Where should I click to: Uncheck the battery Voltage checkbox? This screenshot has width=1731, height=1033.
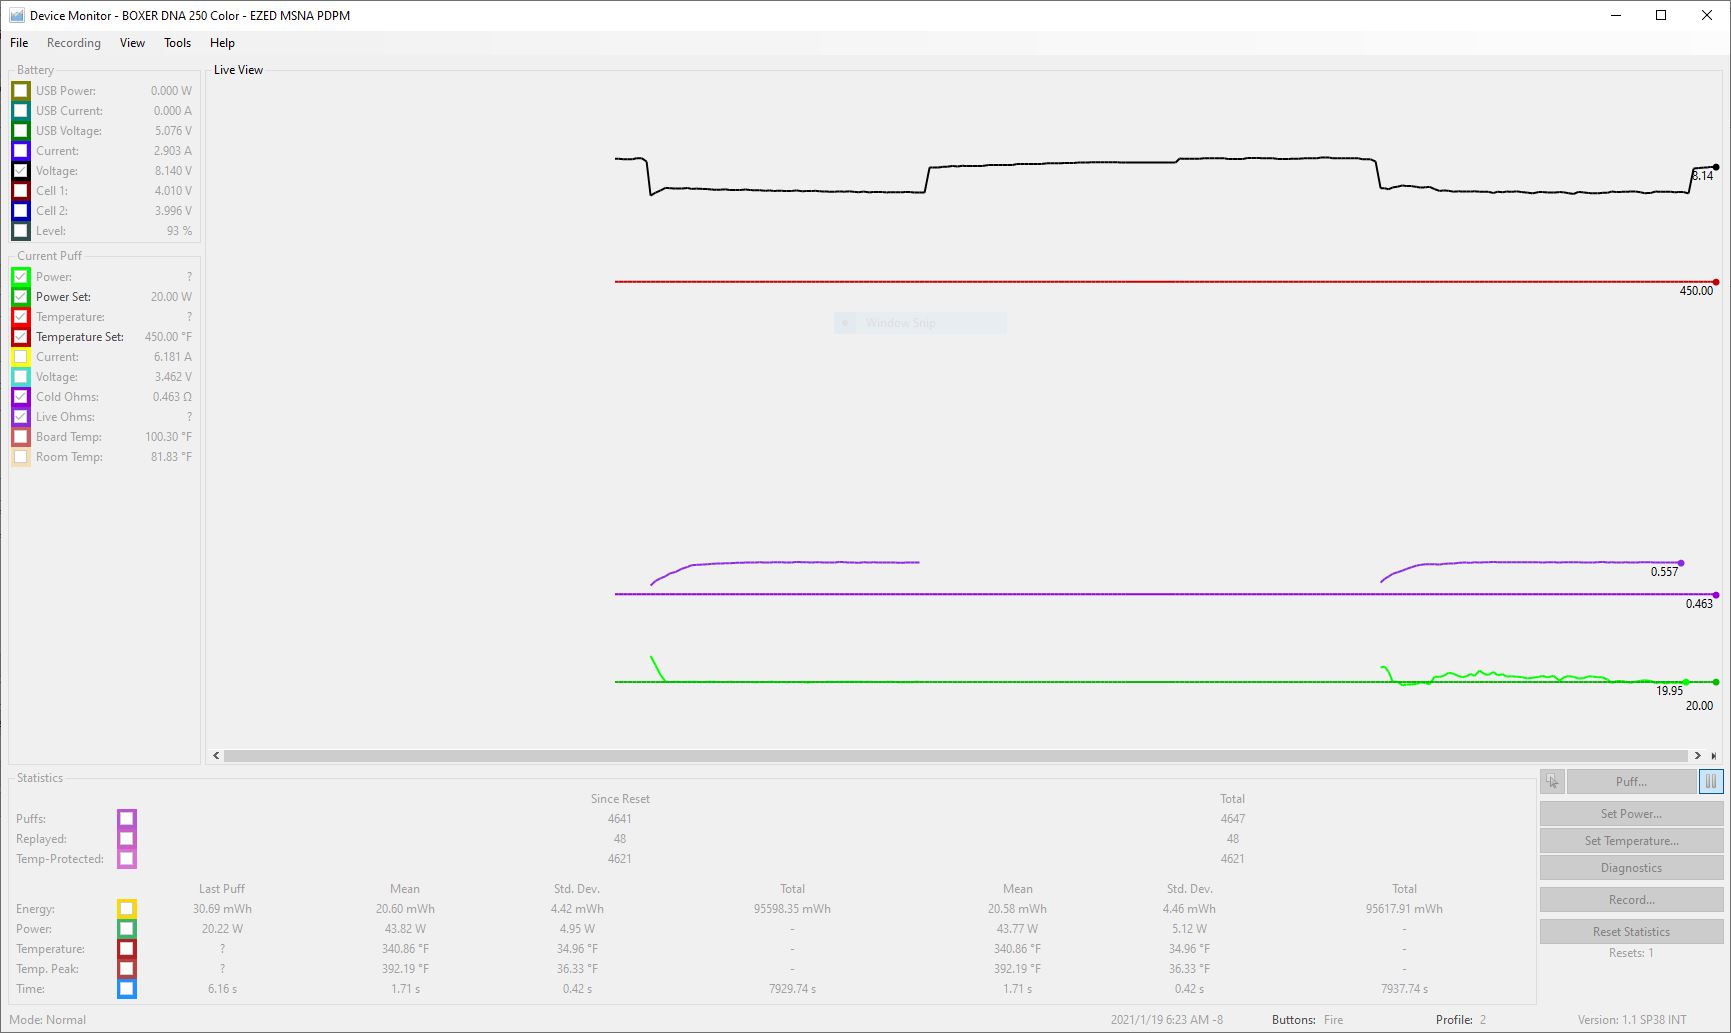(20, 171)
